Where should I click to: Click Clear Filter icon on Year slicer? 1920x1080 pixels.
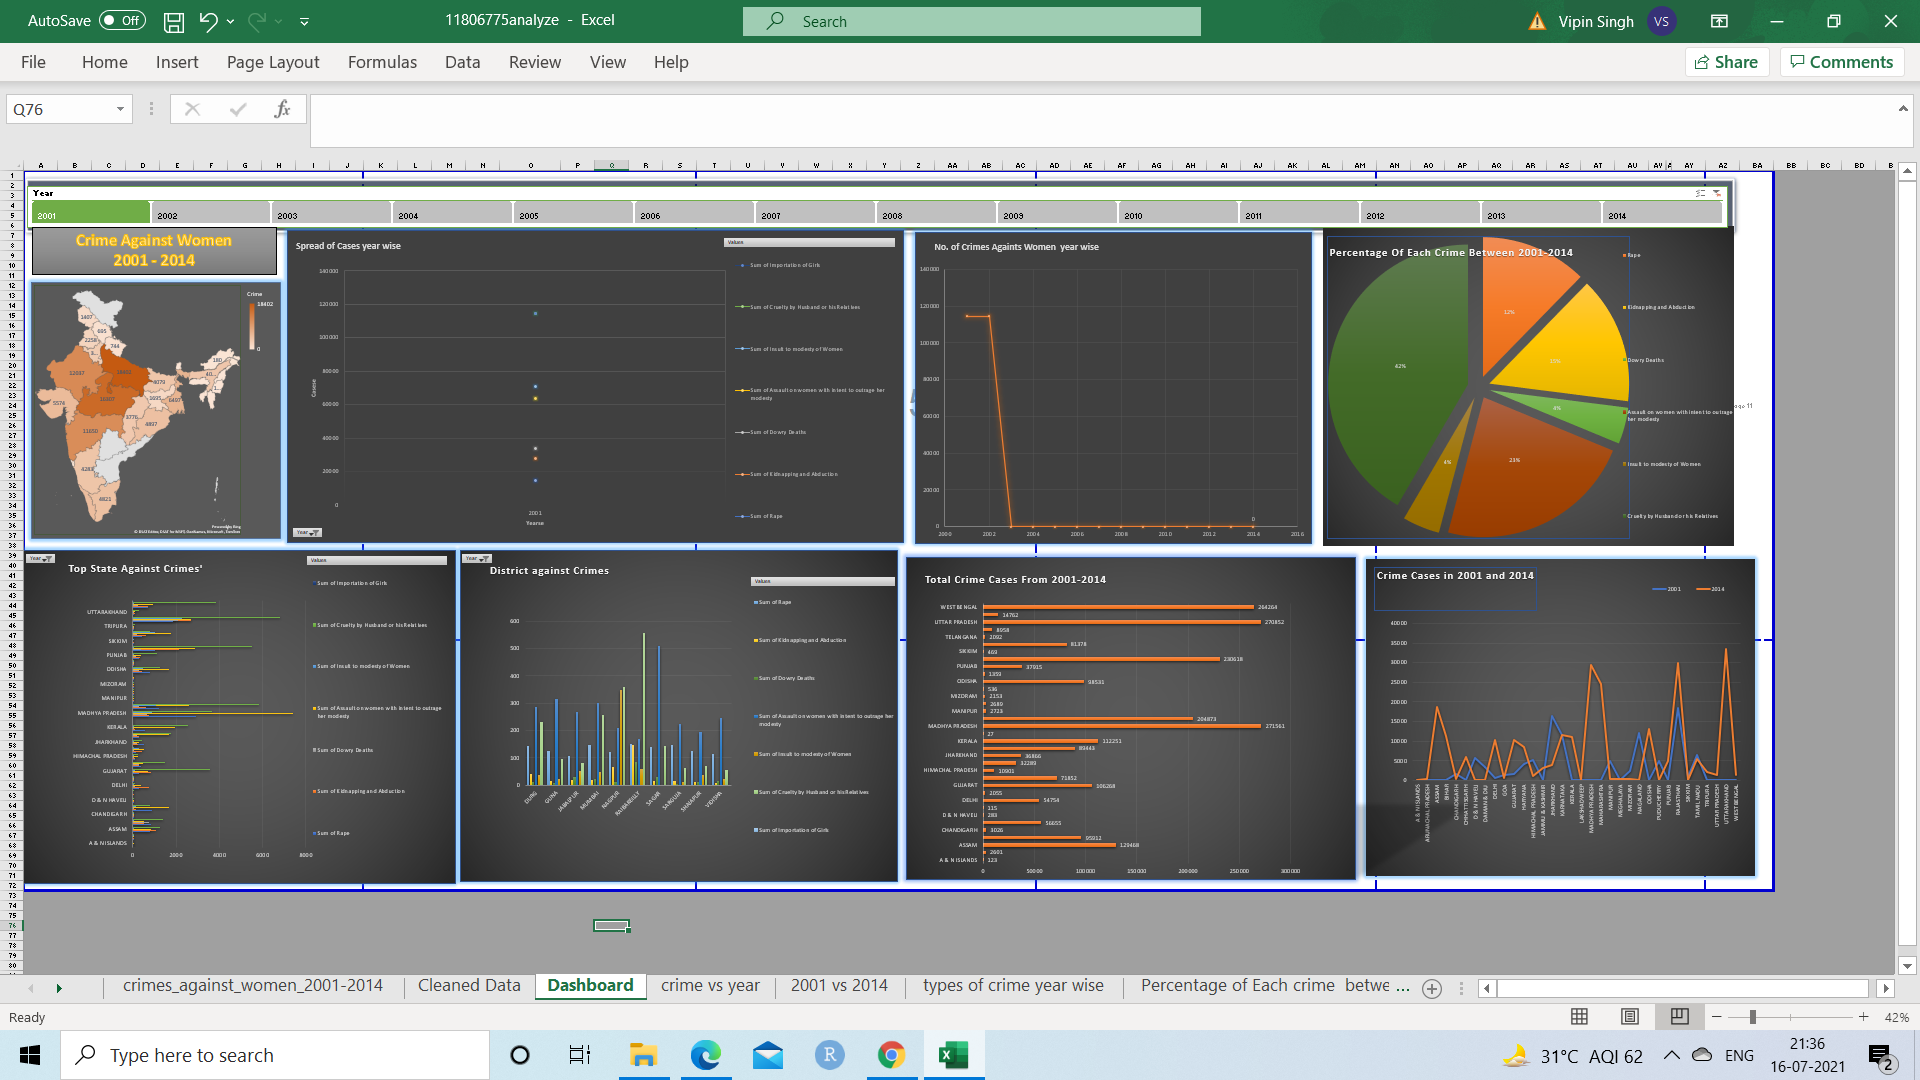(1718, 193)
